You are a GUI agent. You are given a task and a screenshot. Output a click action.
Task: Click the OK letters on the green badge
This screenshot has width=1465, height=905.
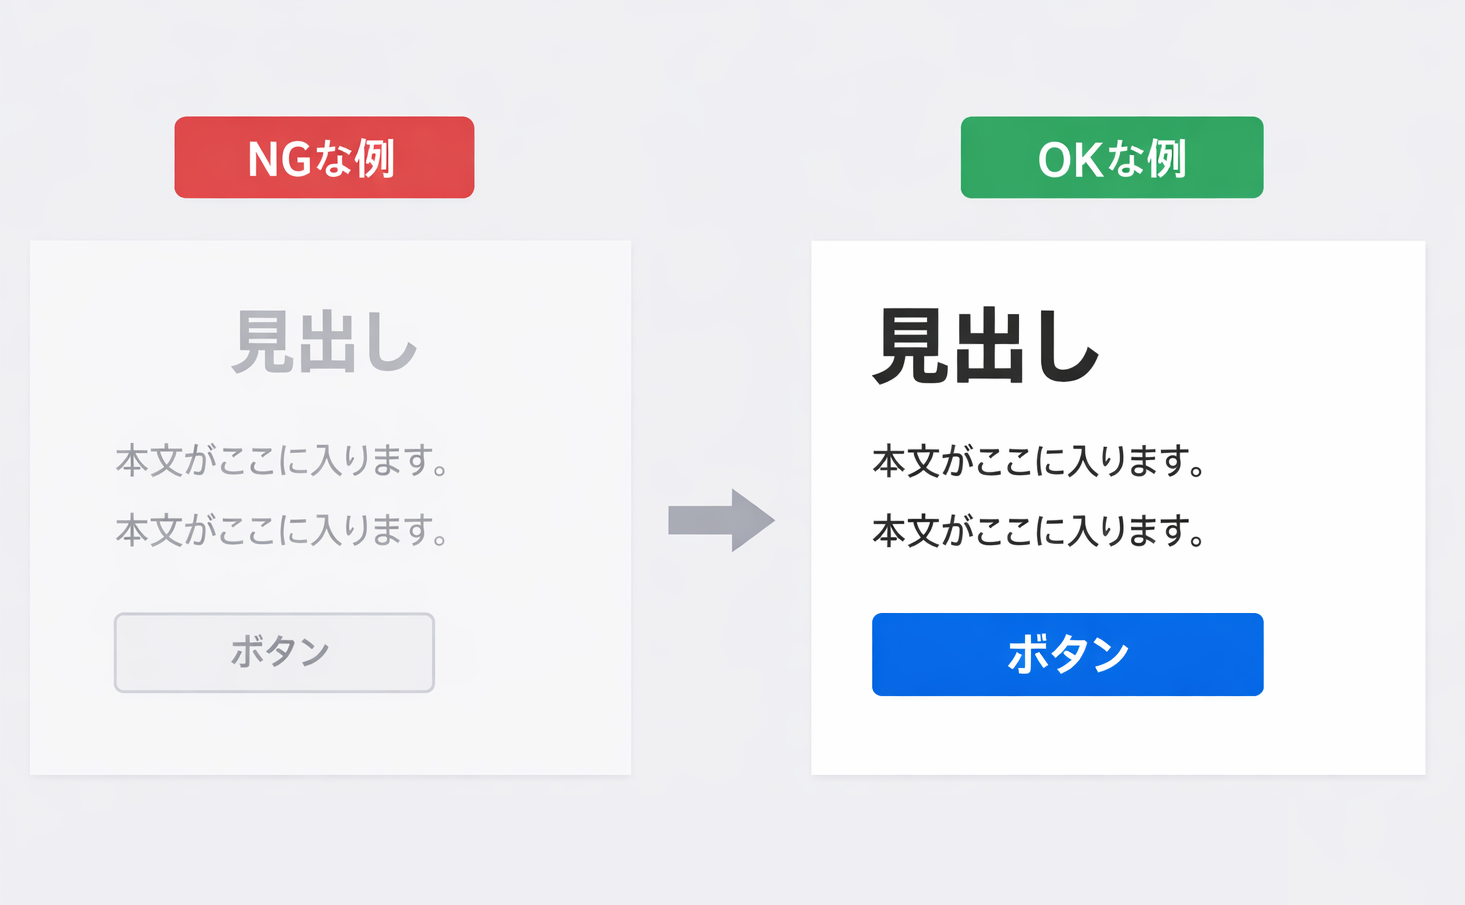pyautogui.click(x=1070, y=160)
